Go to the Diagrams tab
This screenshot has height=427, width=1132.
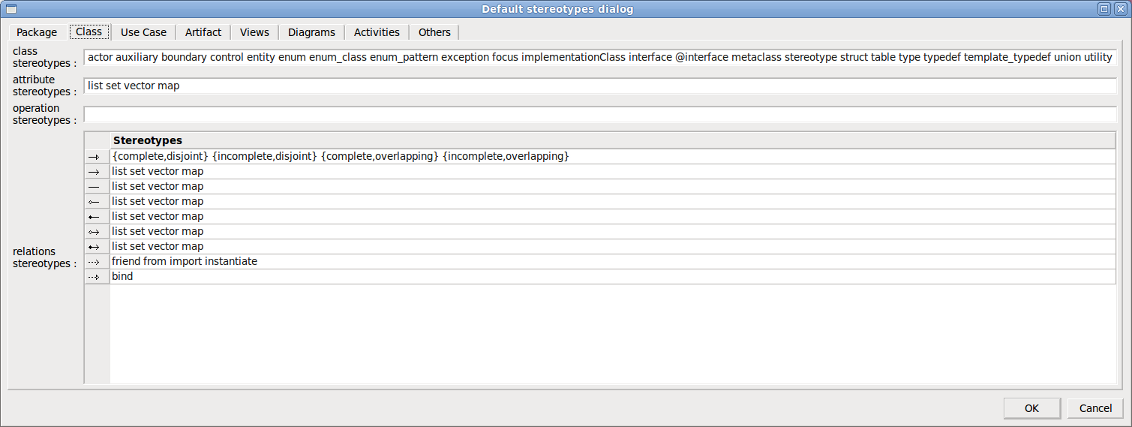(311, 33)
